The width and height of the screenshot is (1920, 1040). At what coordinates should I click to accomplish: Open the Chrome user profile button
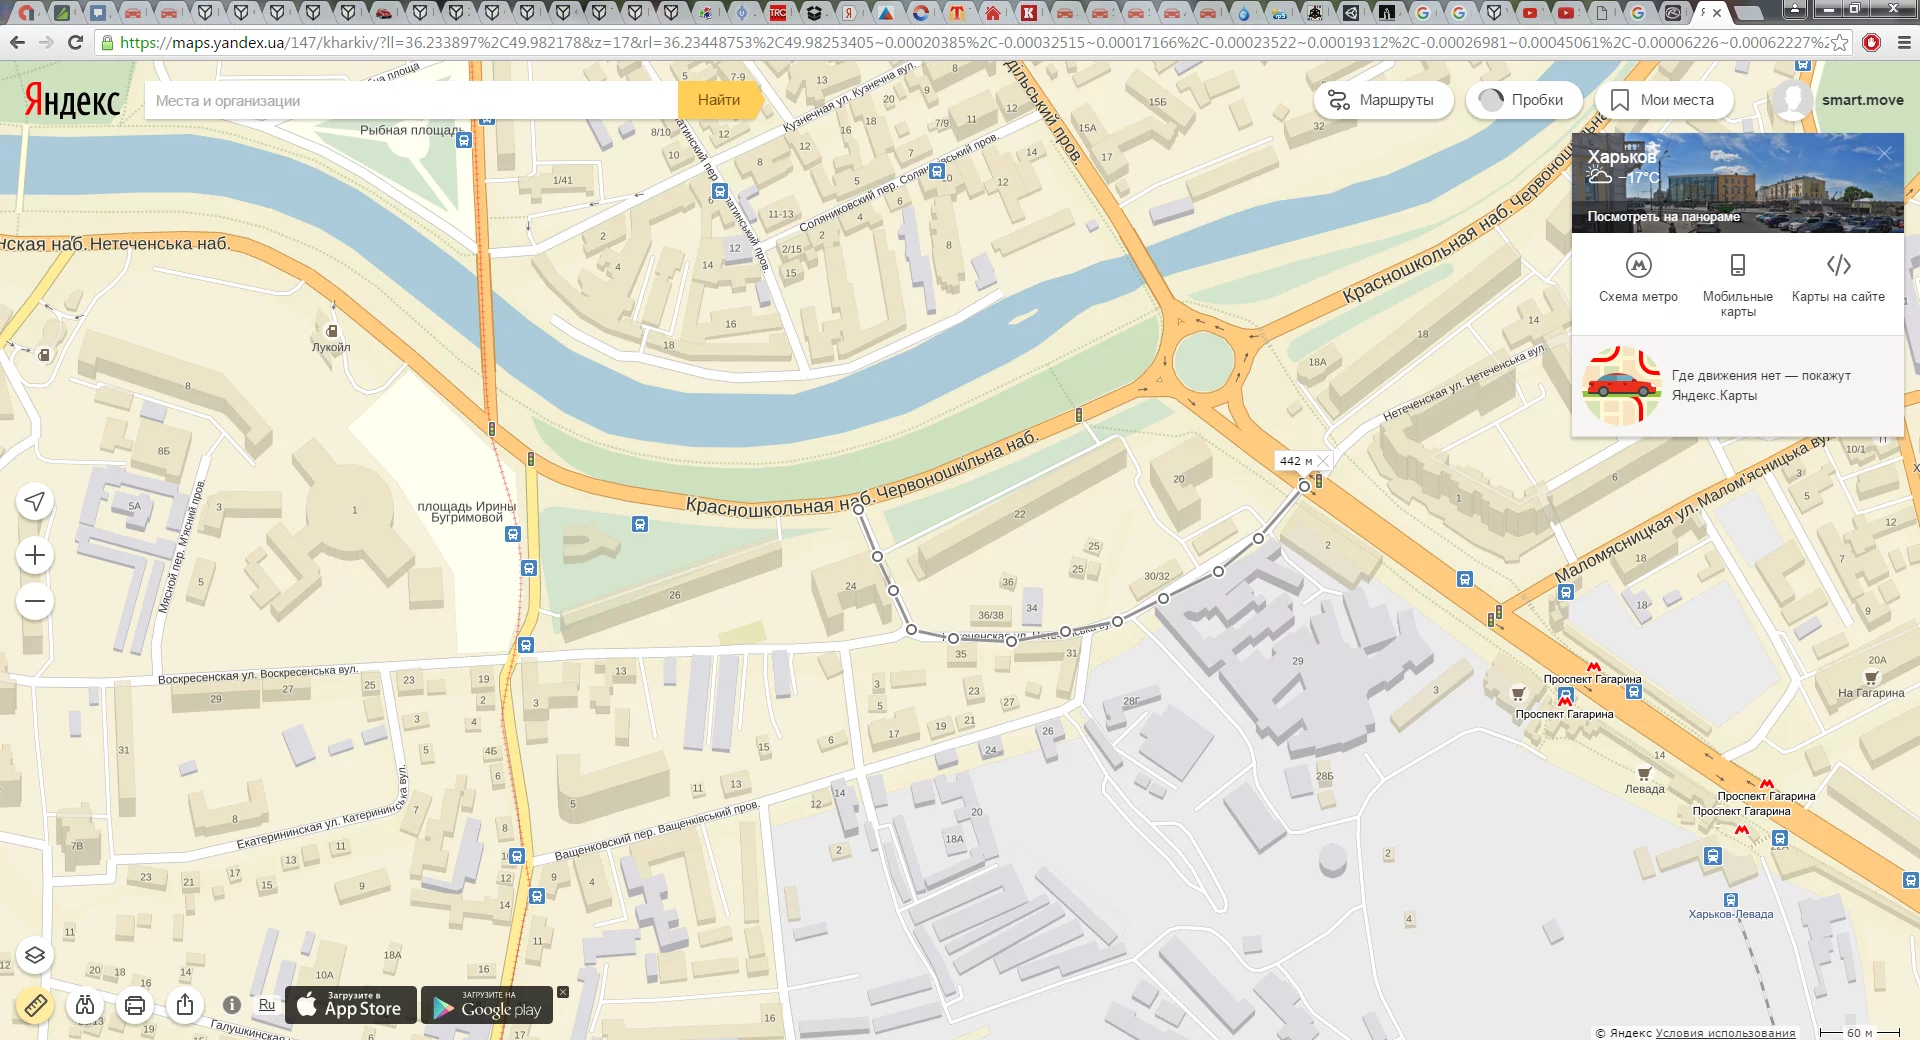point(1795,9)
